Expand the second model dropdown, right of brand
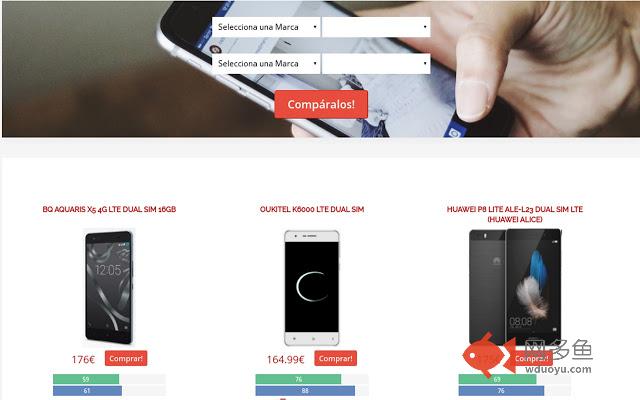640x400 pixels. tap(376, 64)
